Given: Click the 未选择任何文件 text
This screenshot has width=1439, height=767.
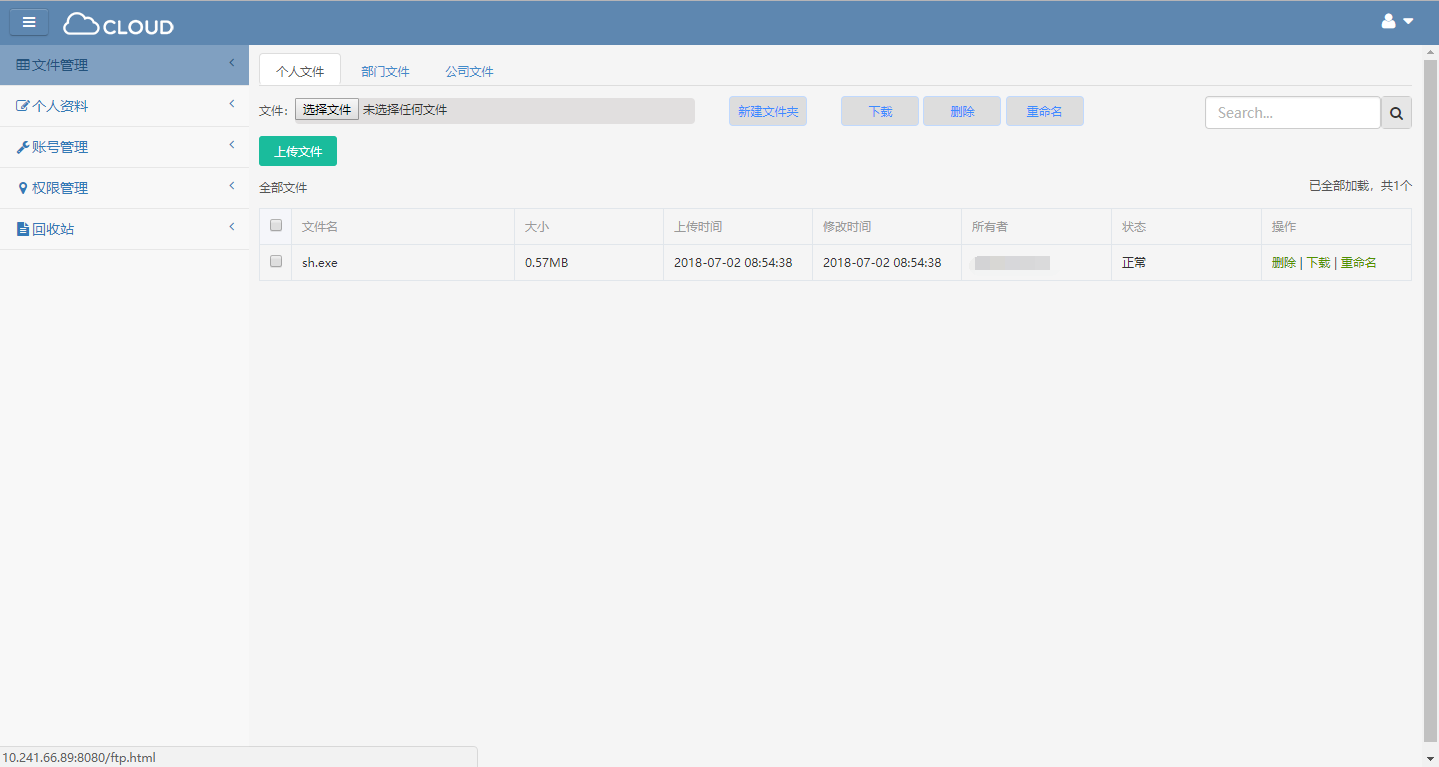Looking at the screenshot, I should tap(405, 110).
